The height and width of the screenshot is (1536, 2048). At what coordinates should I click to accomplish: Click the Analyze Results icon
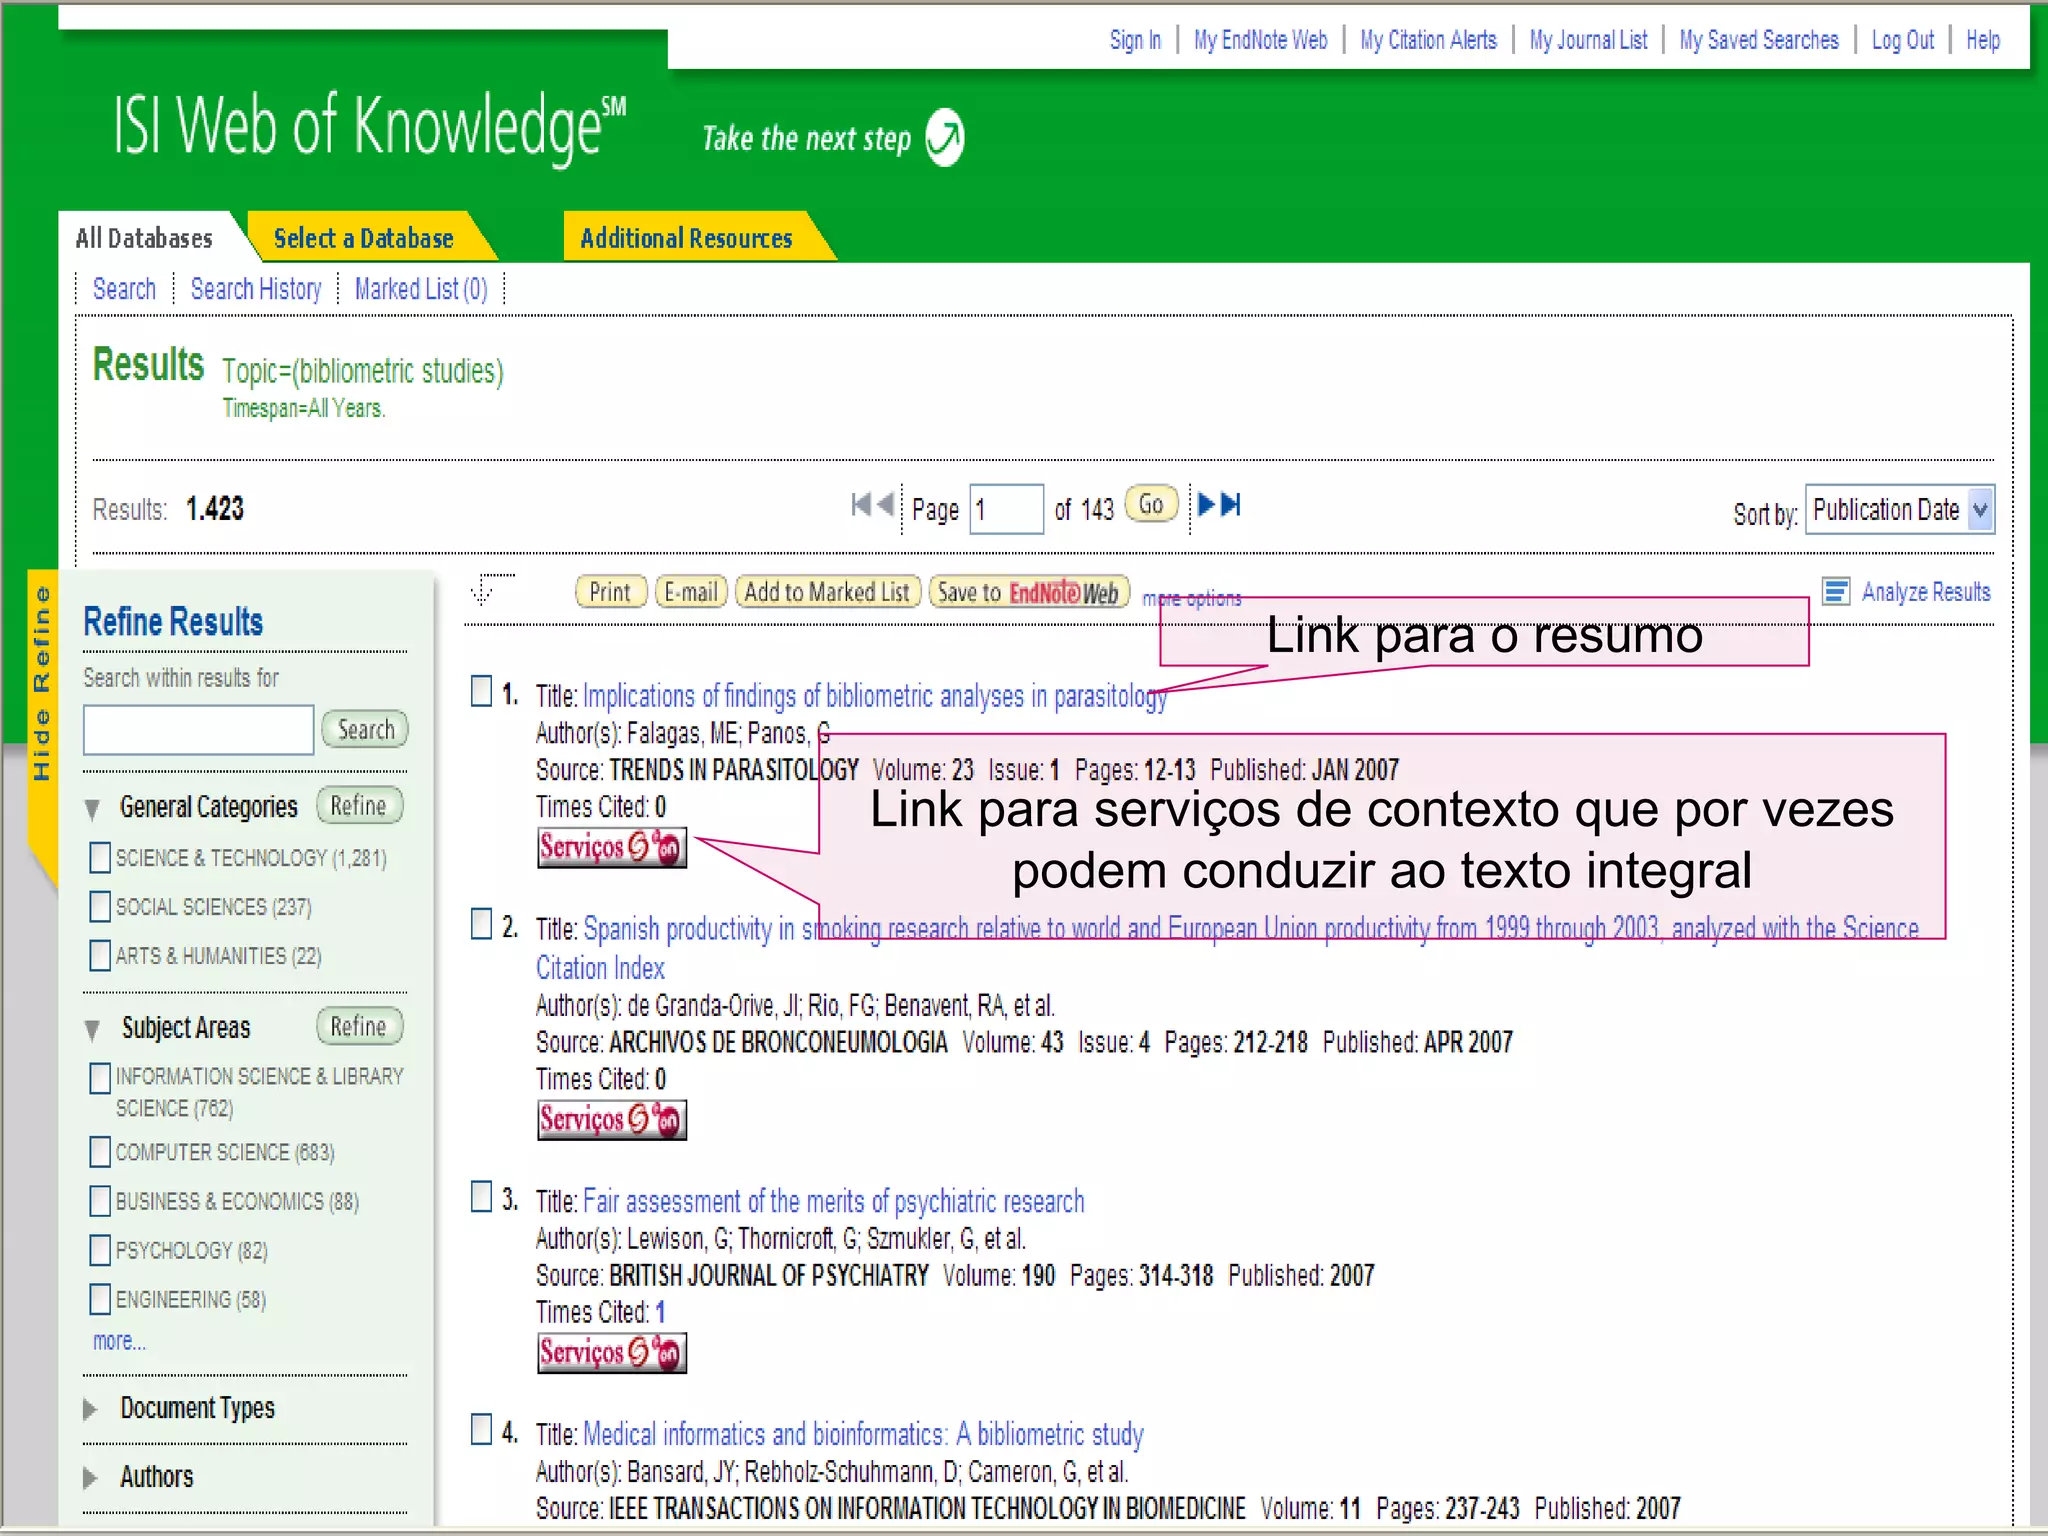click(1836, 592)
